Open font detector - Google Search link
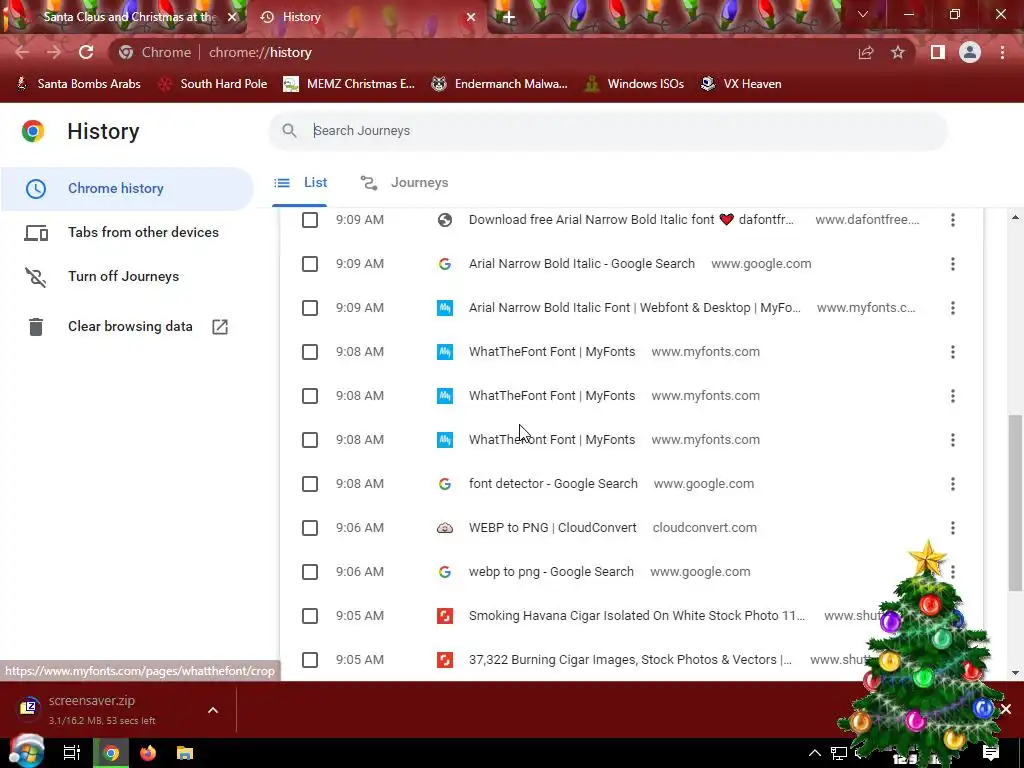Viewport: 1024px width, 768px height. coord(553,484)
